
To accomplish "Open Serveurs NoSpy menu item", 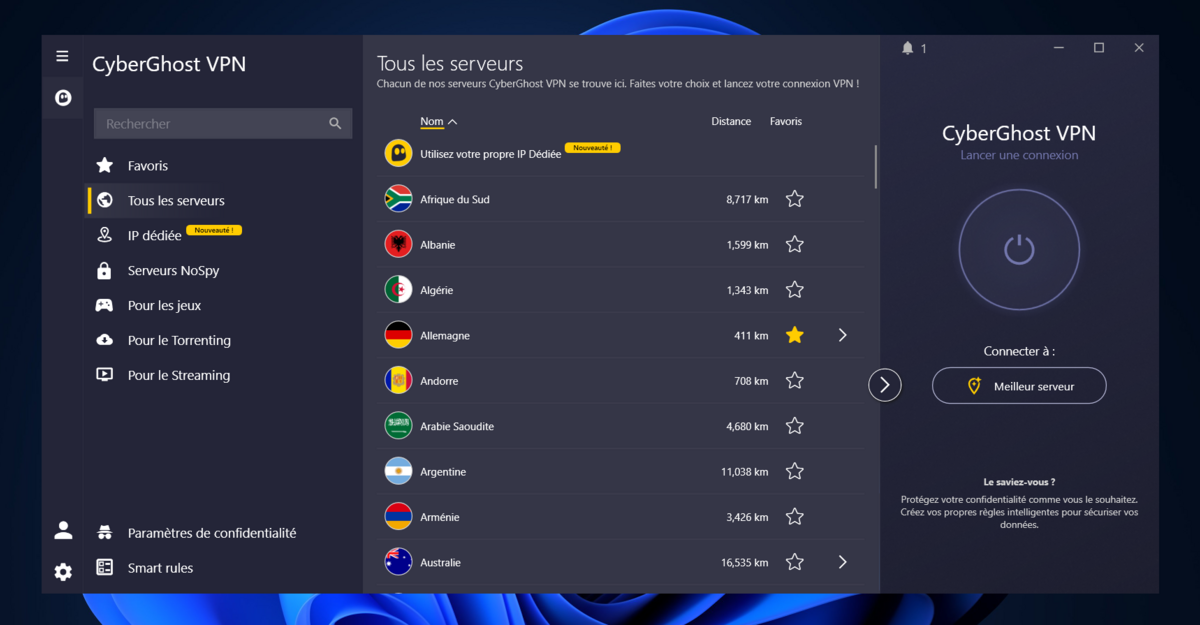I will (x=173, y=271).
